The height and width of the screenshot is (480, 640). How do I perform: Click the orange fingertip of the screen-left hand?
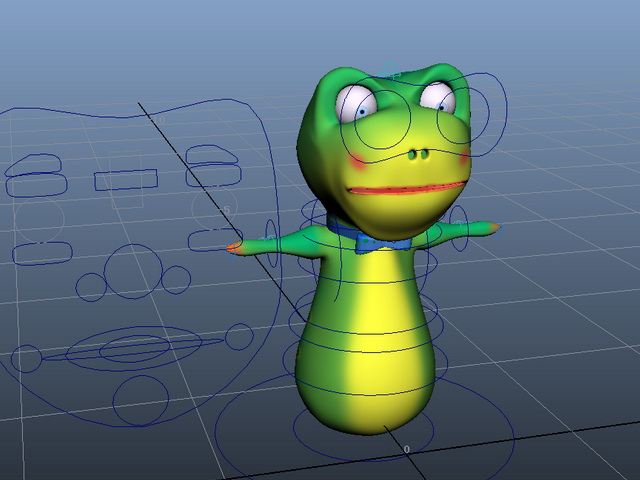[235, 247]
